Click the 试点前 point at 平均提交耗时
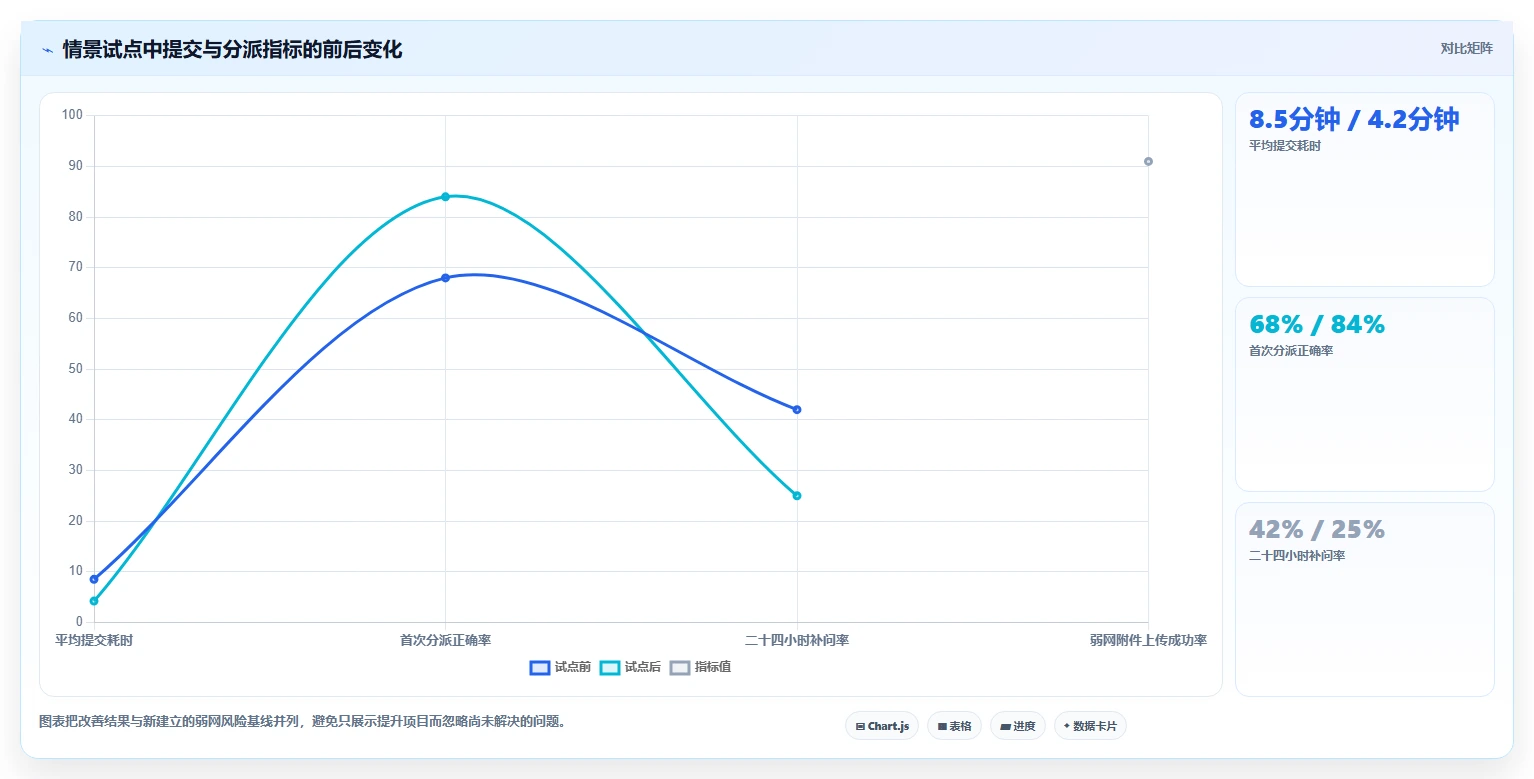This screenshot has width=1534, height=779. [94, 579]
